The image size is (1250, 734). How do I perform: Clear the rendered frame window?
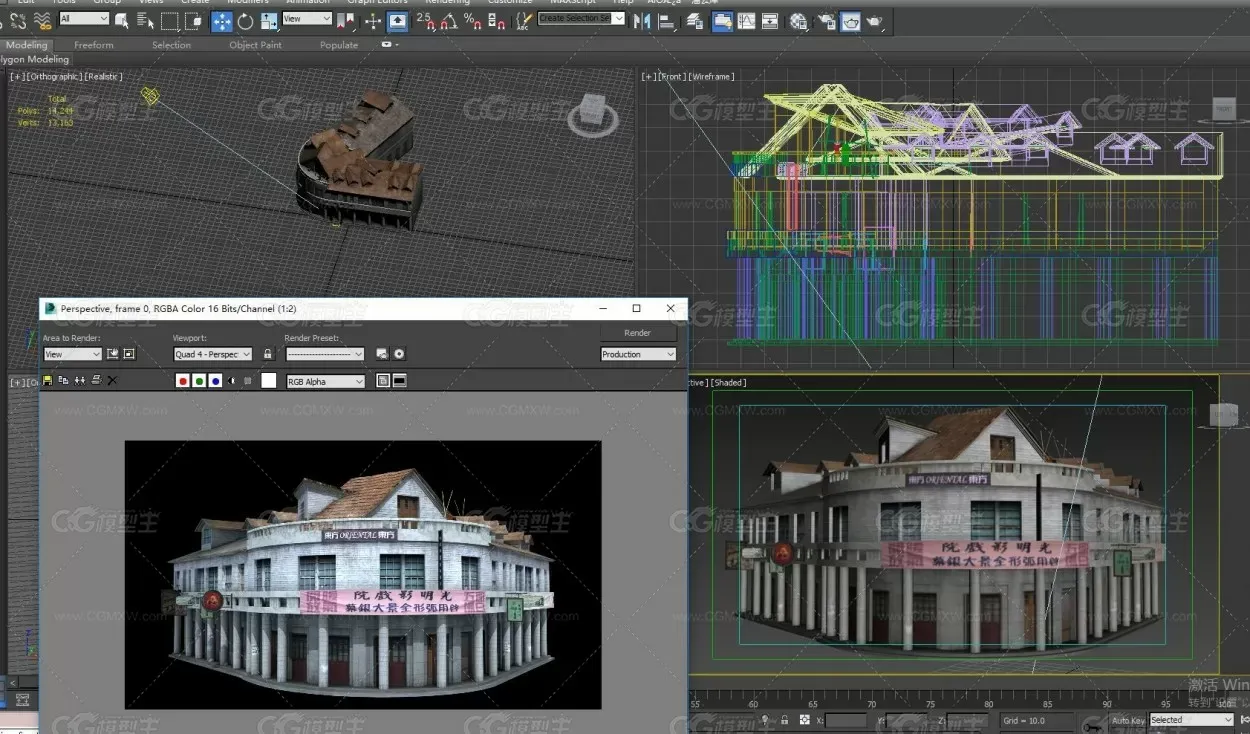[112, 381]
